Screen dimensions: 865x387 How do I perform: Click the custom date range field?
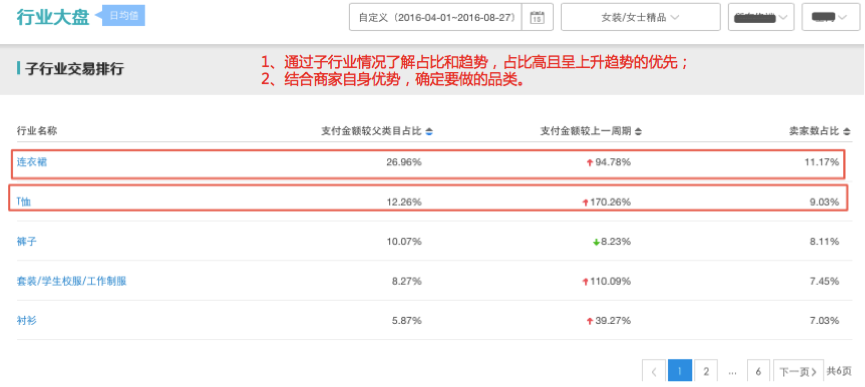[436, 17]
